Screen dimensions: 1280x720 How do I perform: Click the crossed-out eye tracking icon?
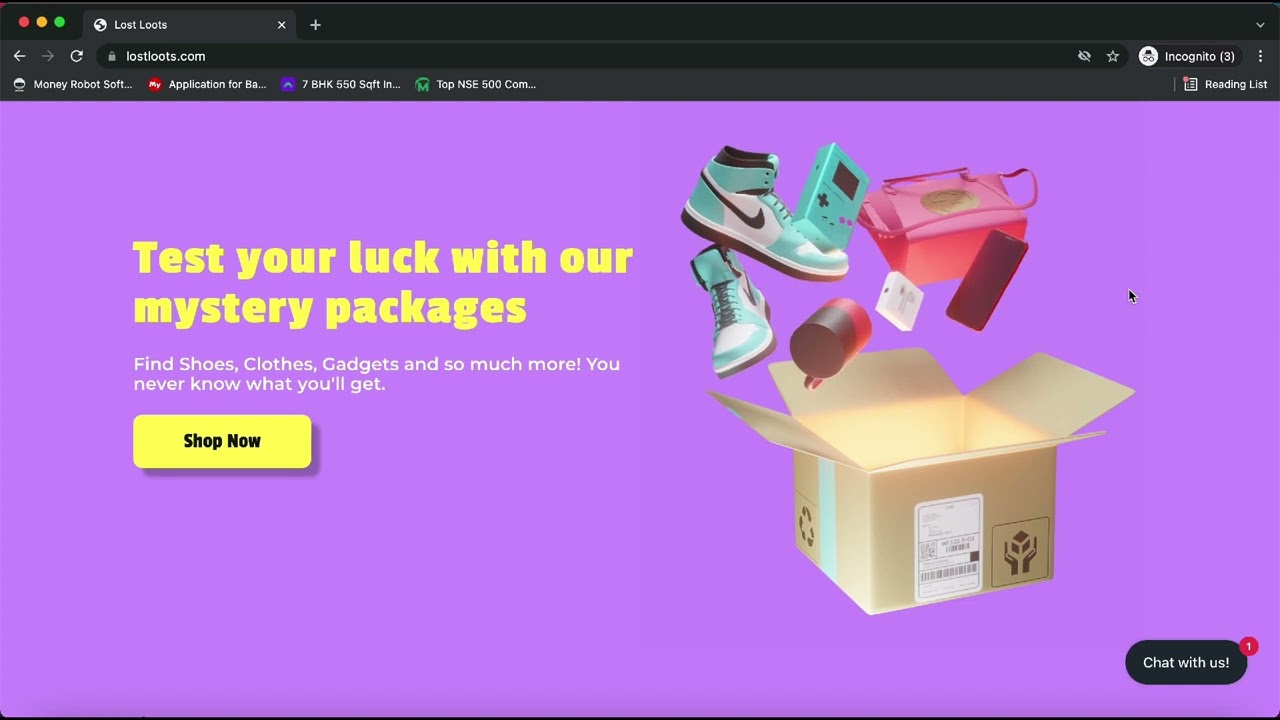(x=1084, y=56)
